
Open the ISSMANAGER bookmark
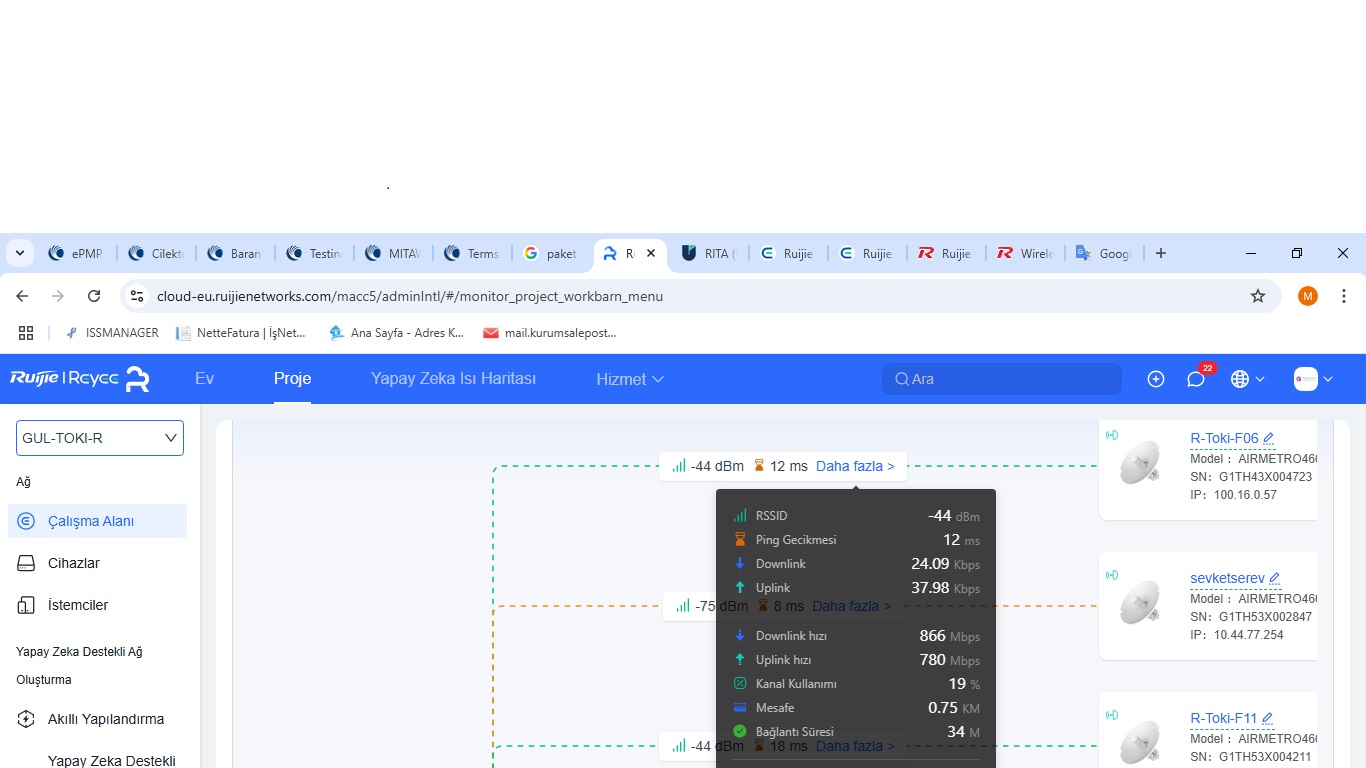pos(112,333)
